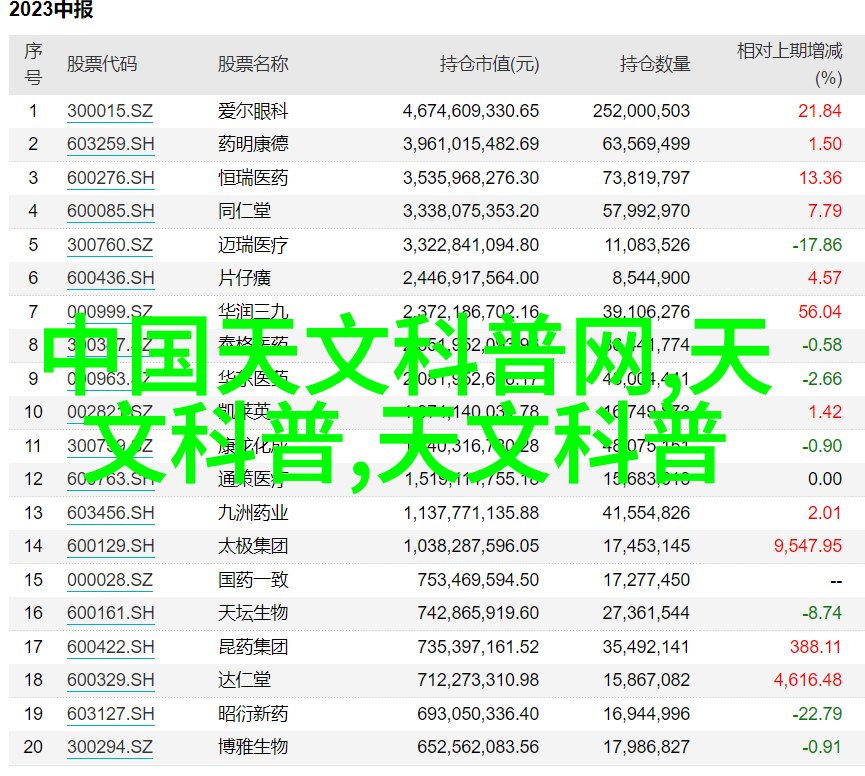Click the 股票名称 column header
This screenshot has height=776, width=865.
point(253,64)
